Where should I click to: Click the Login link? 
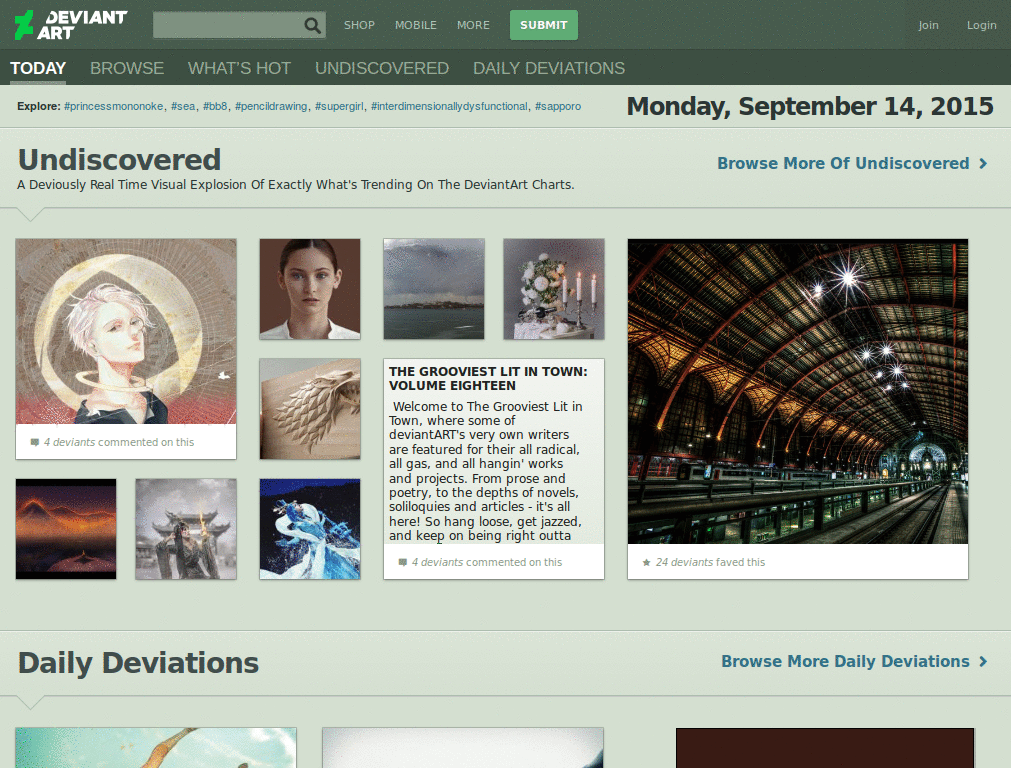coord(981,25)
